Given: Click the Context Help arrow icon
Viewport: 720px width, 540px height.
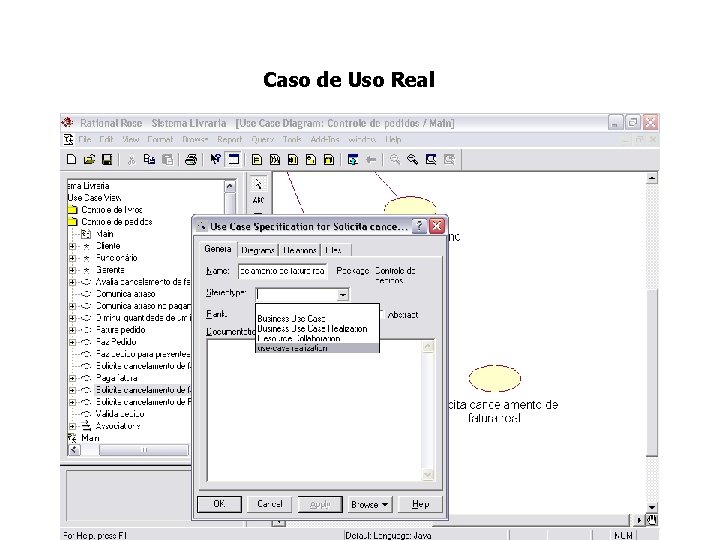Looking at the screenshot, I should tap(215, 159).
